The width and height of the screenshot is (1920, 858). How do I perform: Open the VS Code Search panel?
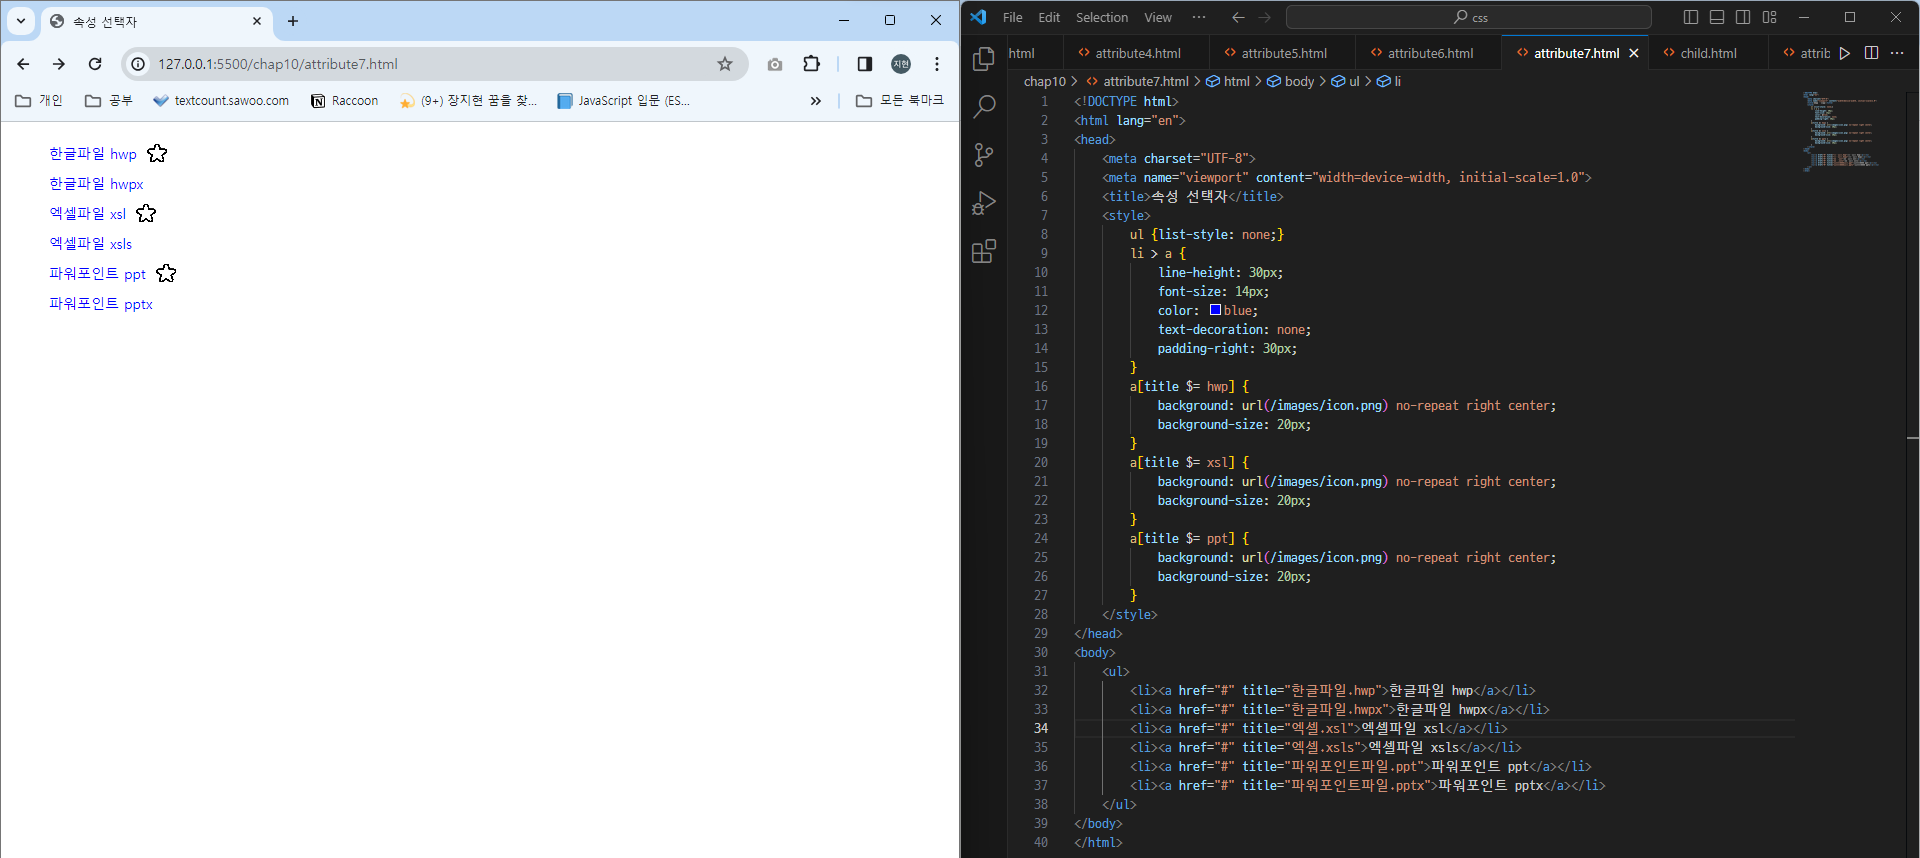click(x=984, y=106)
